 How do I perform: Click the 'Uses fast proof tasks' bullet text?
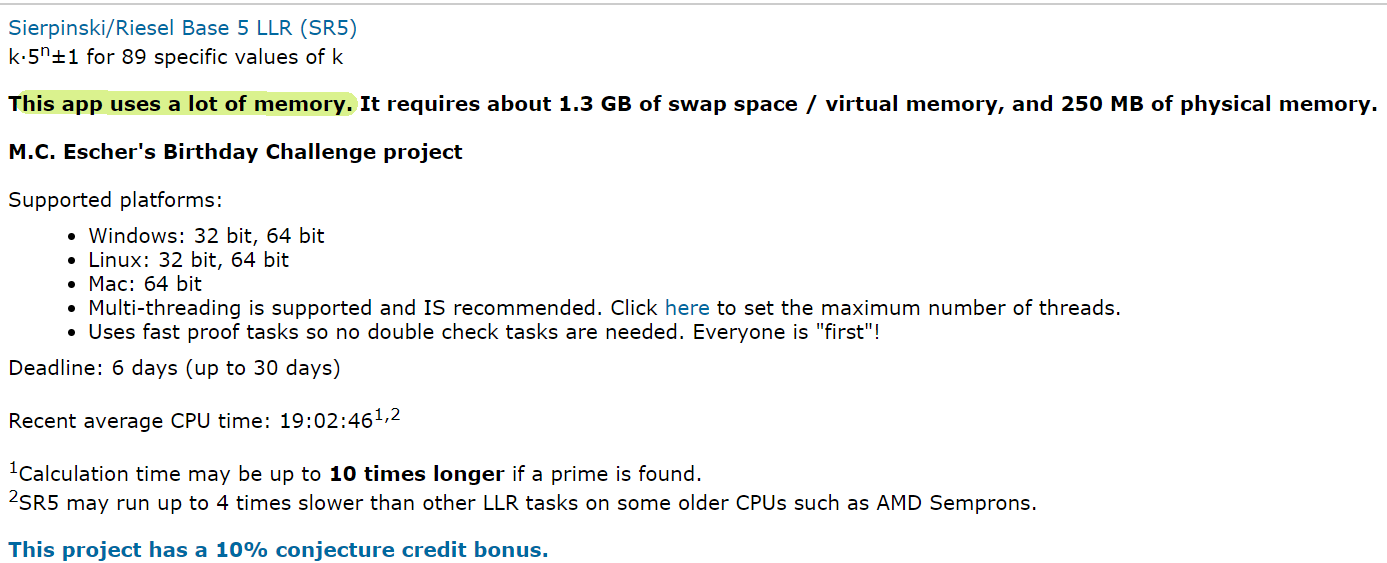coord(484,332)
